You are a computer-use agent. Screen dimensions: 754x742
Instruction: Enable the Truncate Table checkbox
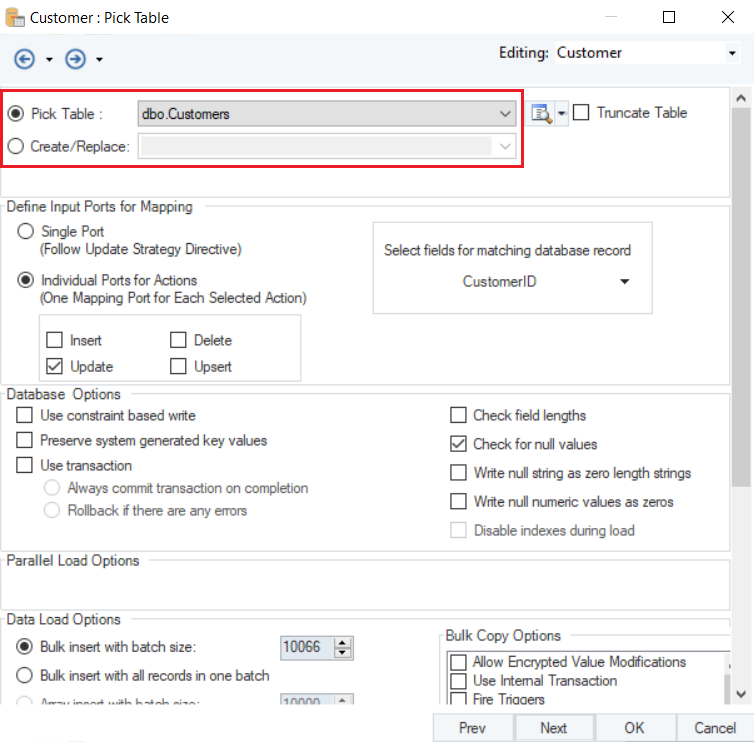click(582, 113)
